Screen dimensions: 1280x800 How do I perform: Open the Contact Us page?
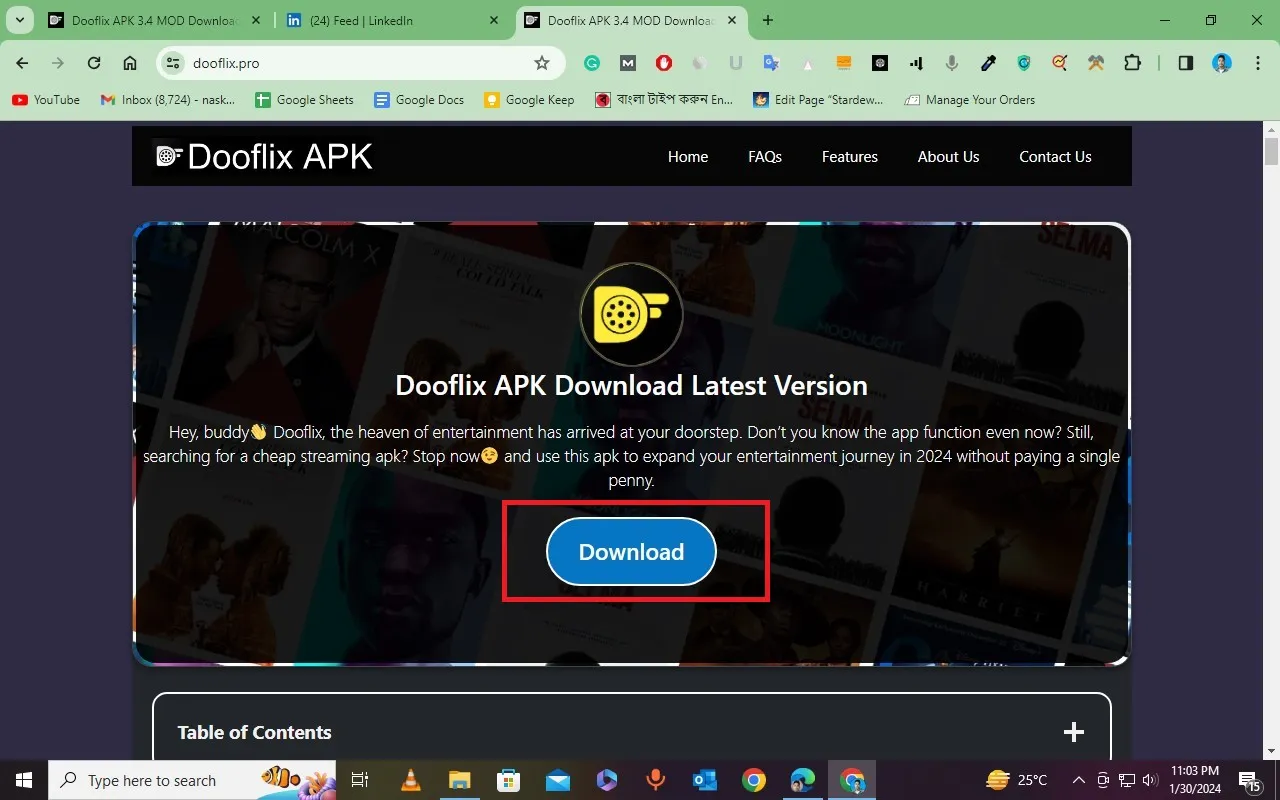coord(1055,156)
